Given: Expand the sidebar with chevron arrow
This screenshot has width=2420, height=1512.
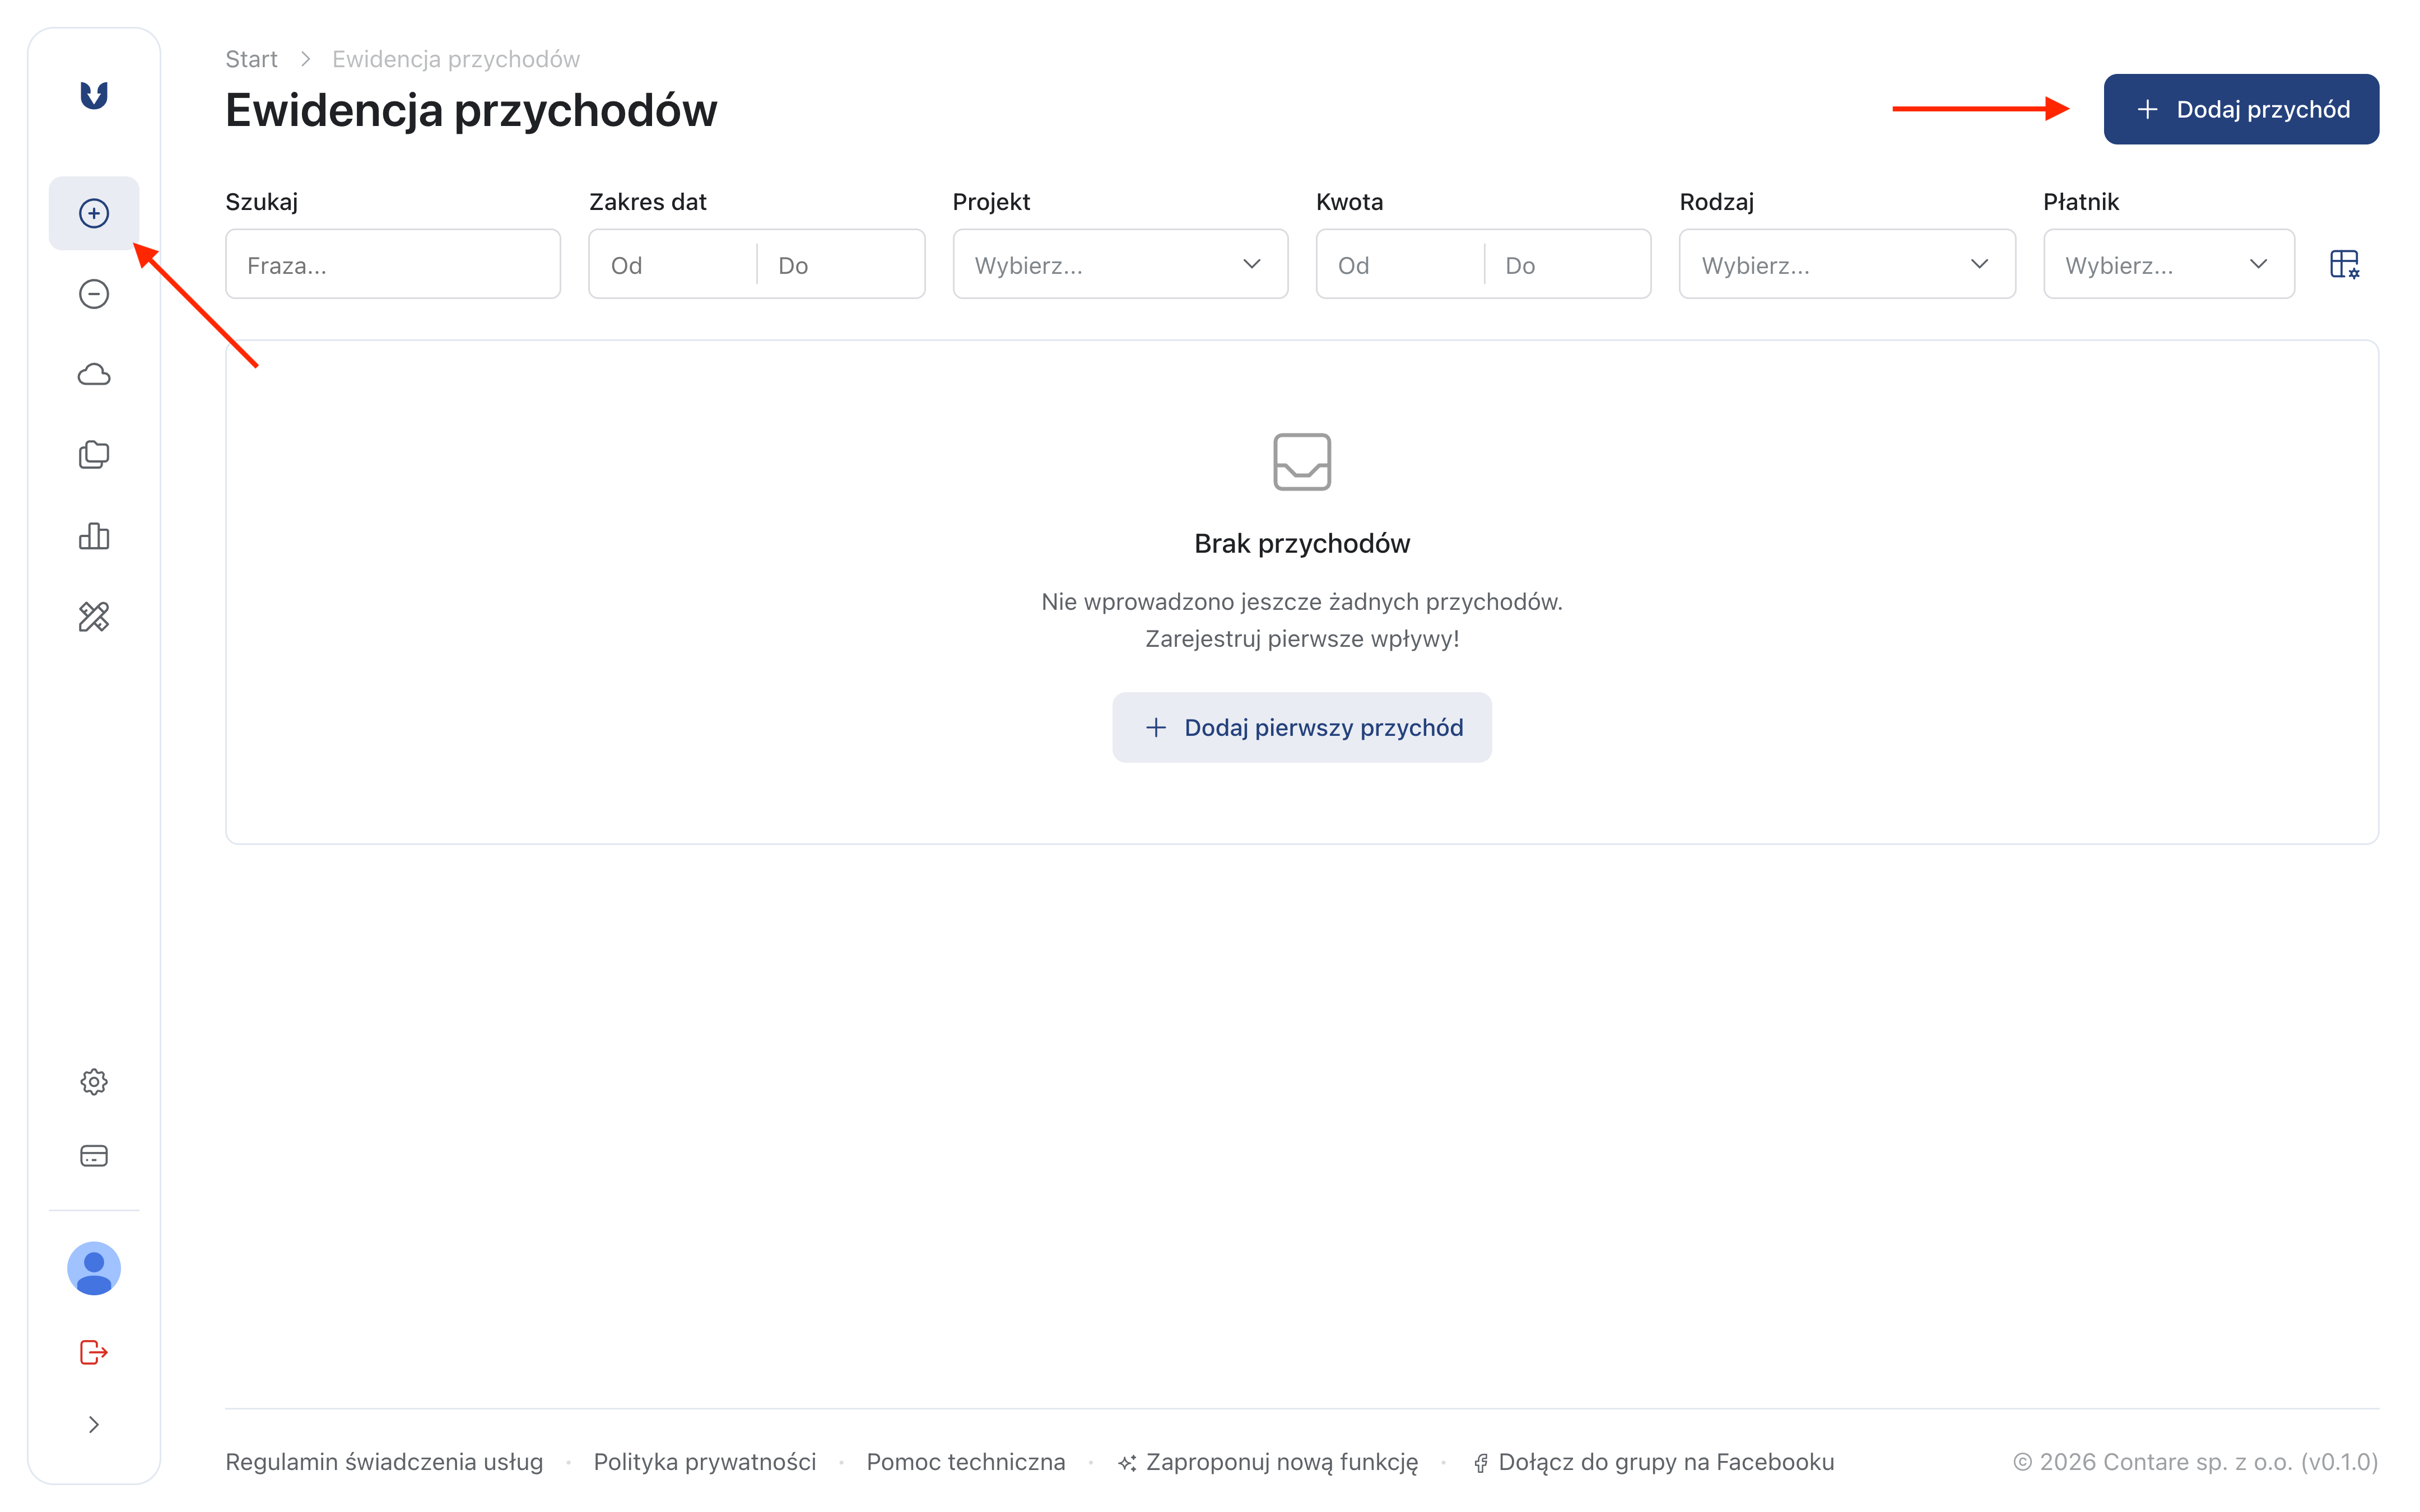Looking at the screenshot, I should coord(94,1425).
